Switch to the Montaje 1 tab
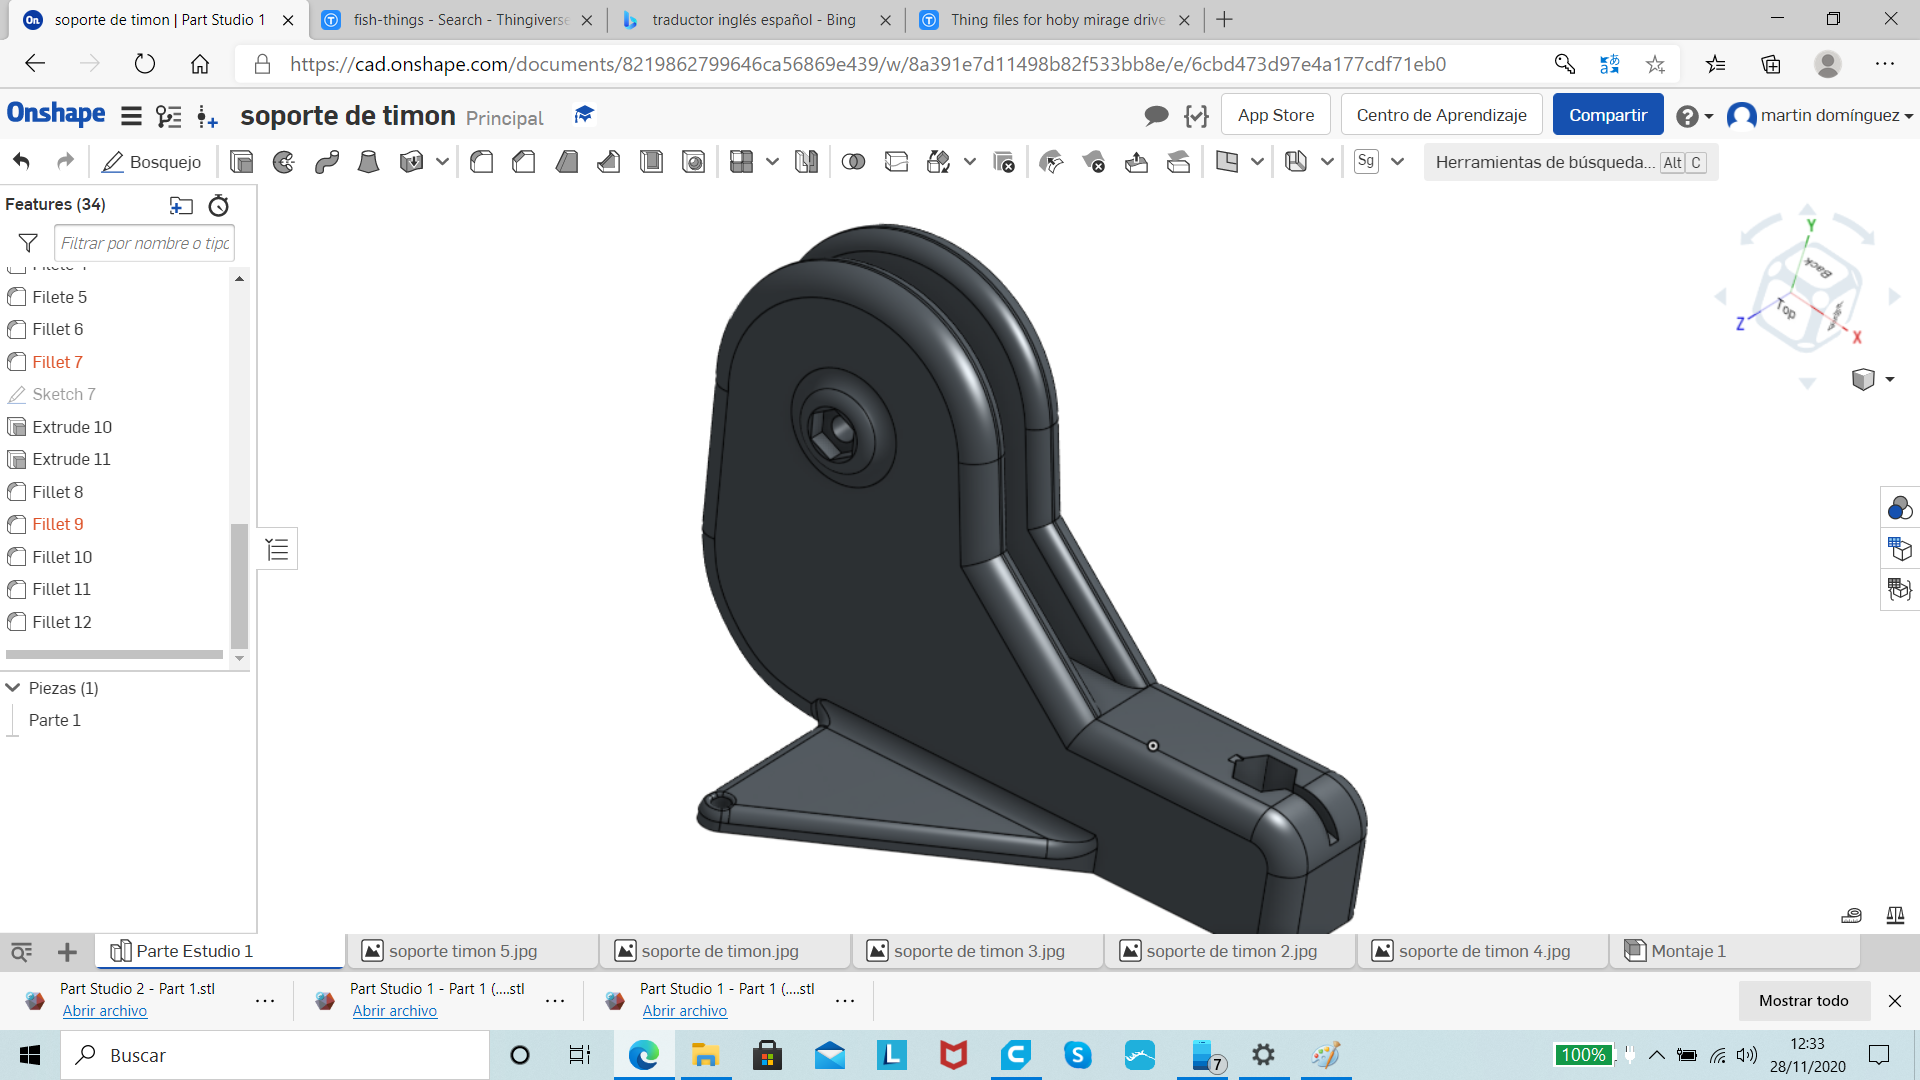The image size is (1920, 1080). pyautogui.click(x=1735, y=951)
